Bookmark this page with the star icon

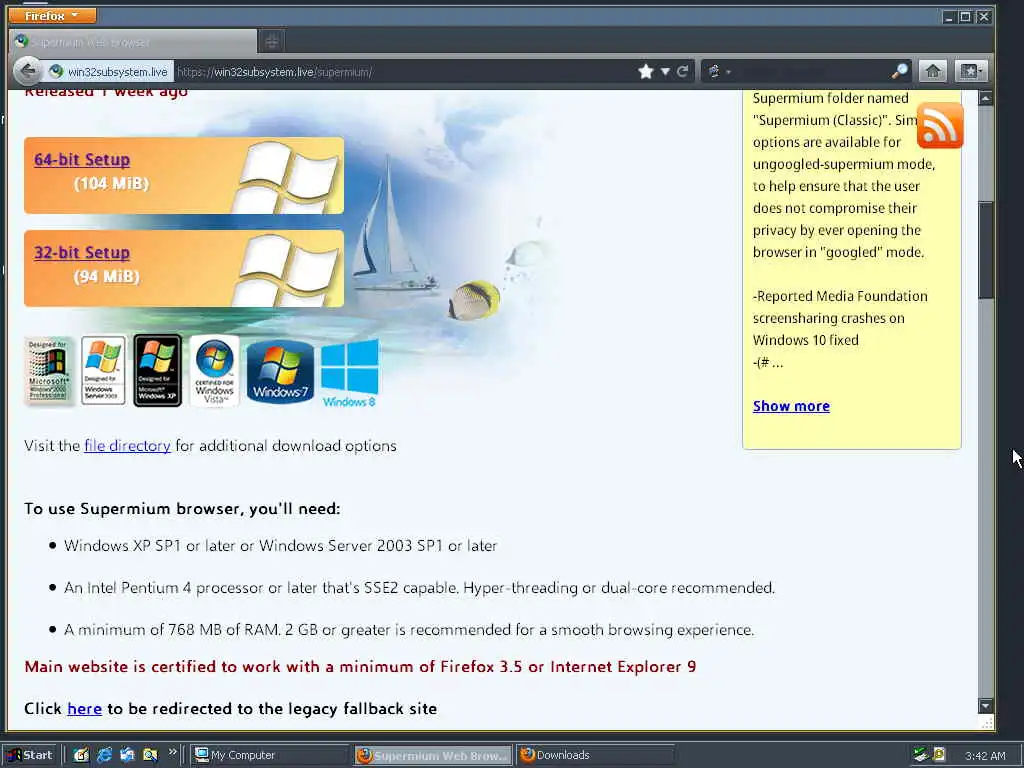pyautogui.click(x=646, y=71)
